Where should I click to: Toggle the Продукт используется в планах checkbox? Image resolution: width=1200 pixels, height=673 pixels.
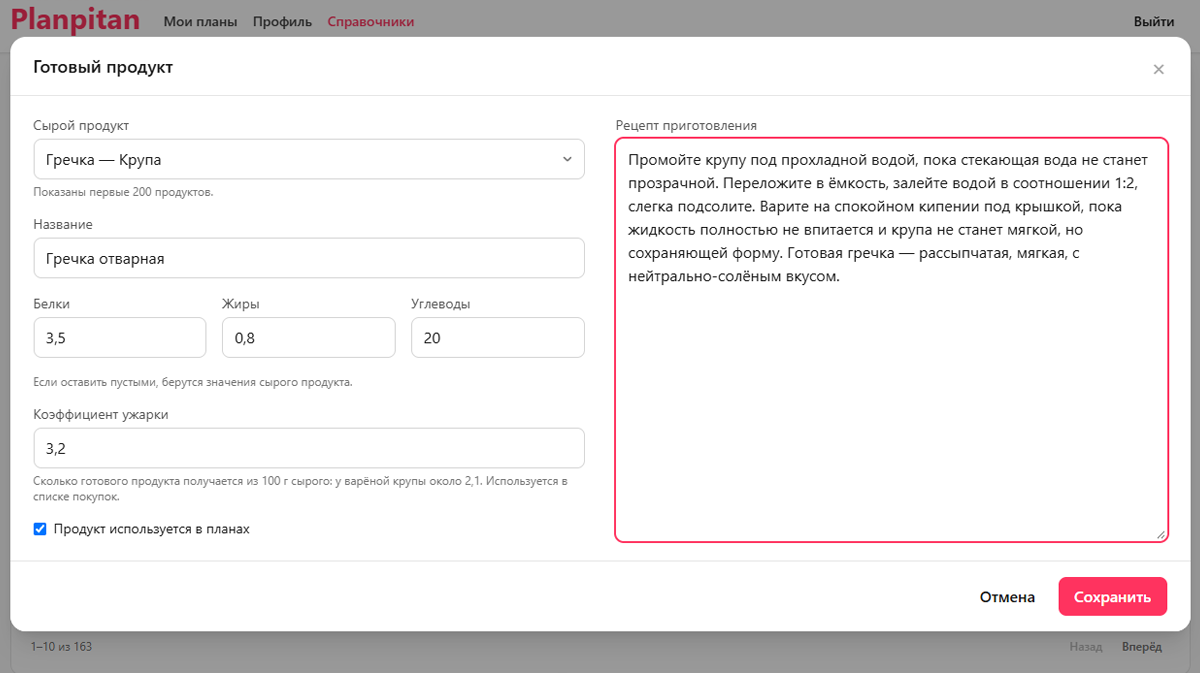(x=40, y=529)
